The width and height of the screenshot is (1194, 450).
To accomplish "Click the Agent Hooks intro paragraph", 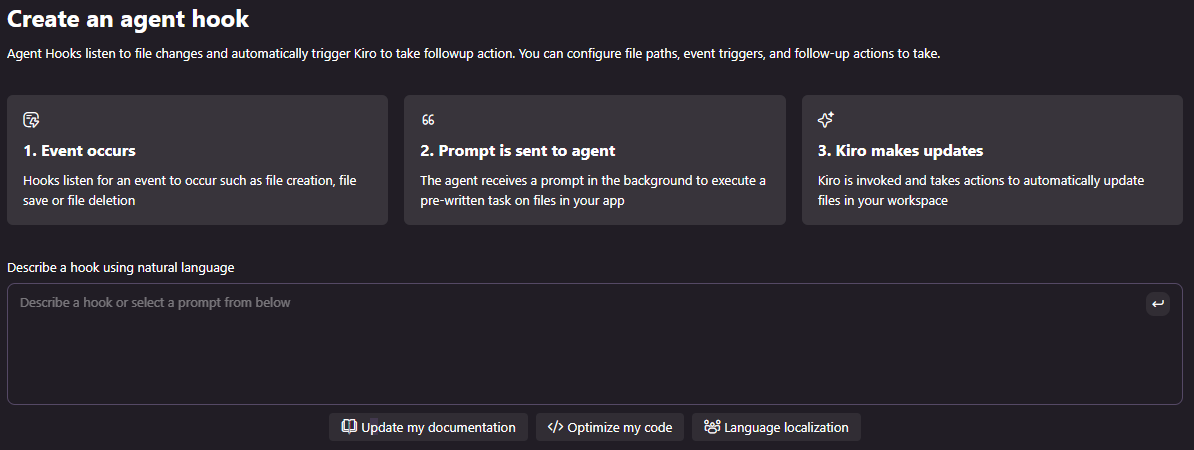I will tap(474, 56).
